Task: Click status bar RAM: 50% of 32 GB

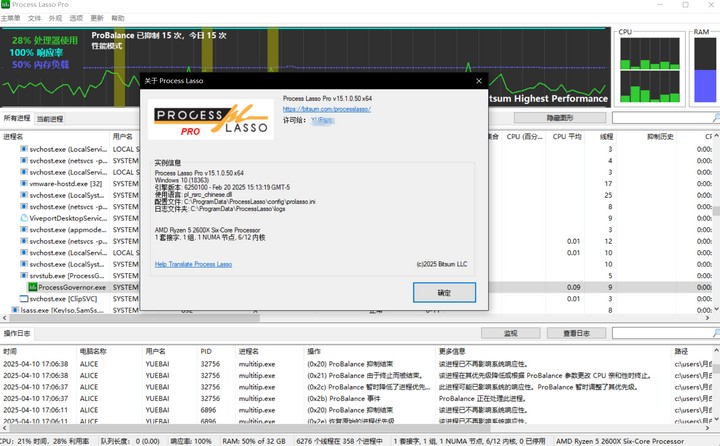Action: pyautogui.click(x=254, y=441)
